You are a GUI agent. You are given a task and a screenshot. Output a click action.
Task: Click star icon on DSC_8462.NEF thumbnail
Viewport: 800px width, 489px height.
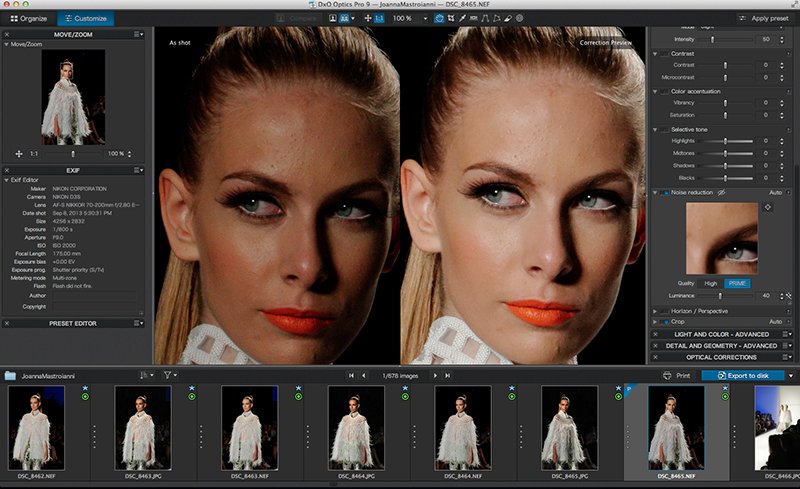[x=85, y=388]
